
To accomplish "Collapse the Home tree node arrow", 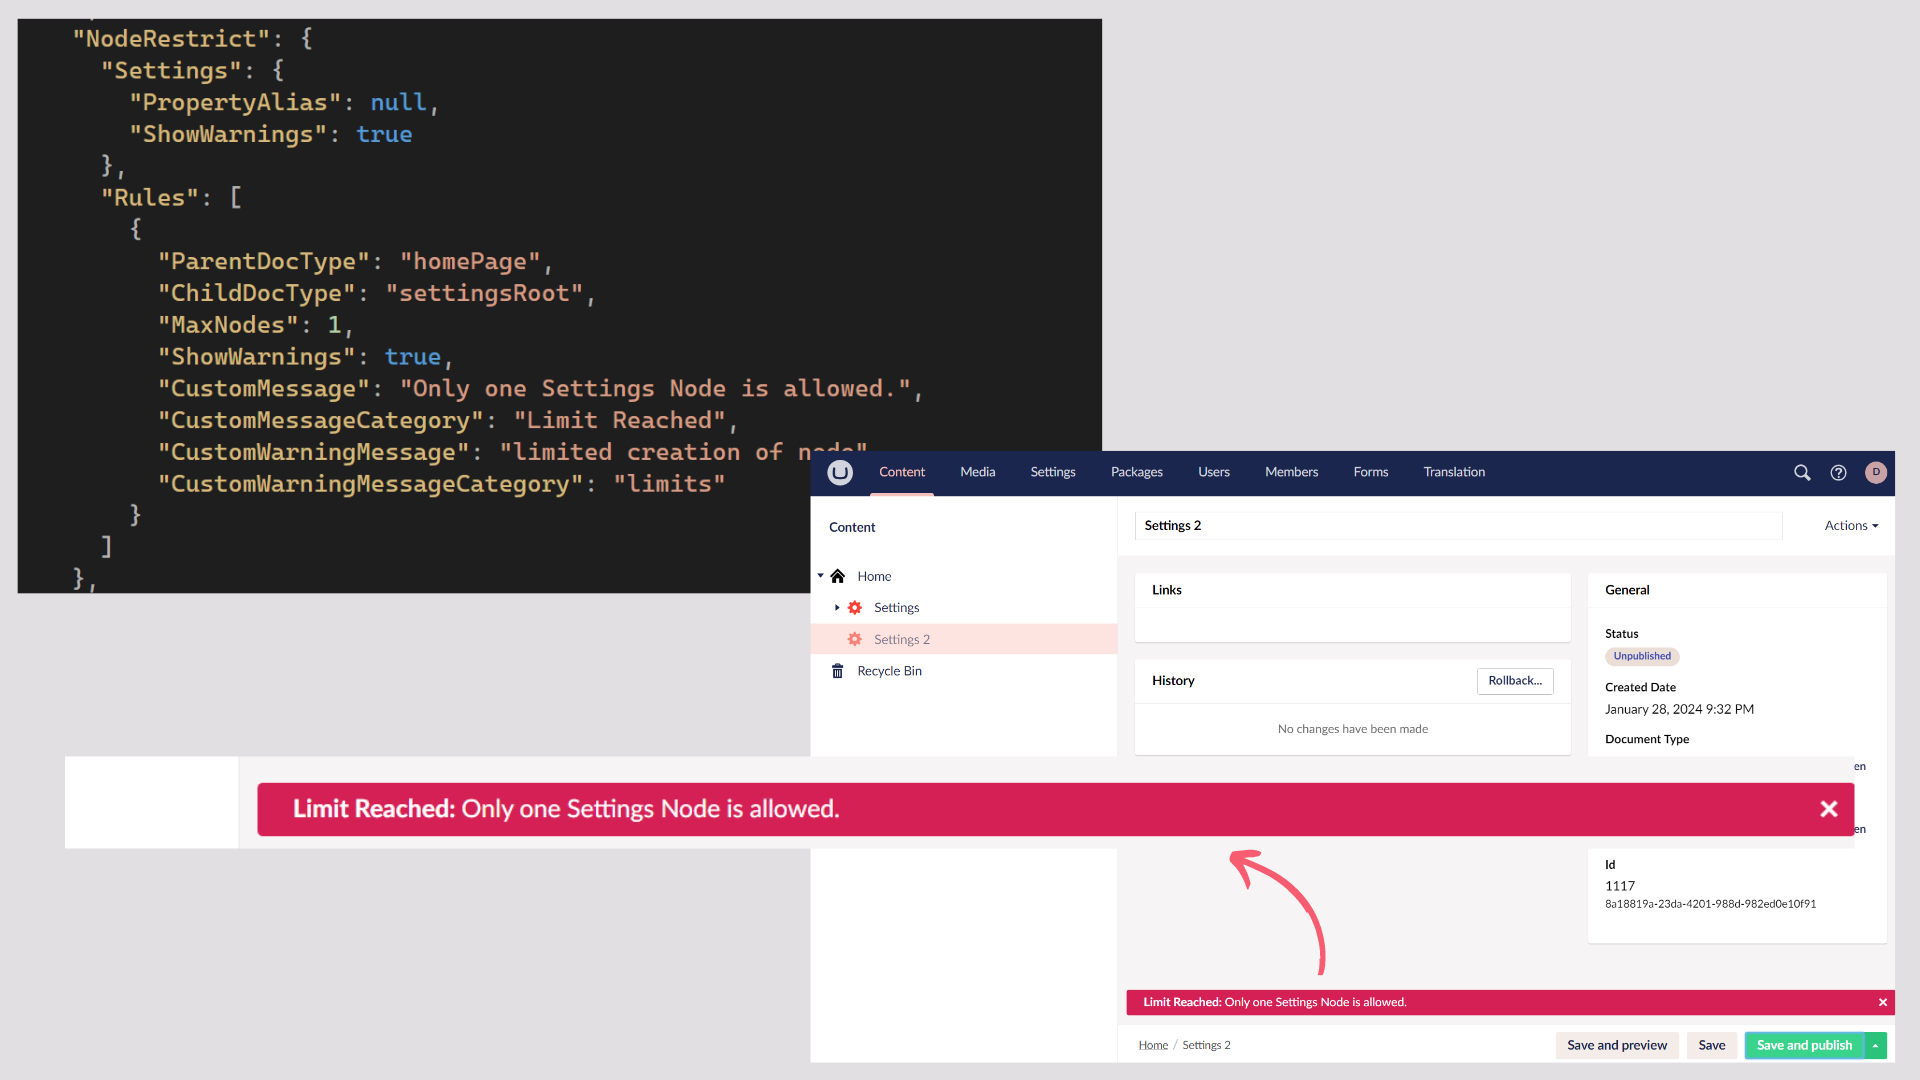I will 821,576.
